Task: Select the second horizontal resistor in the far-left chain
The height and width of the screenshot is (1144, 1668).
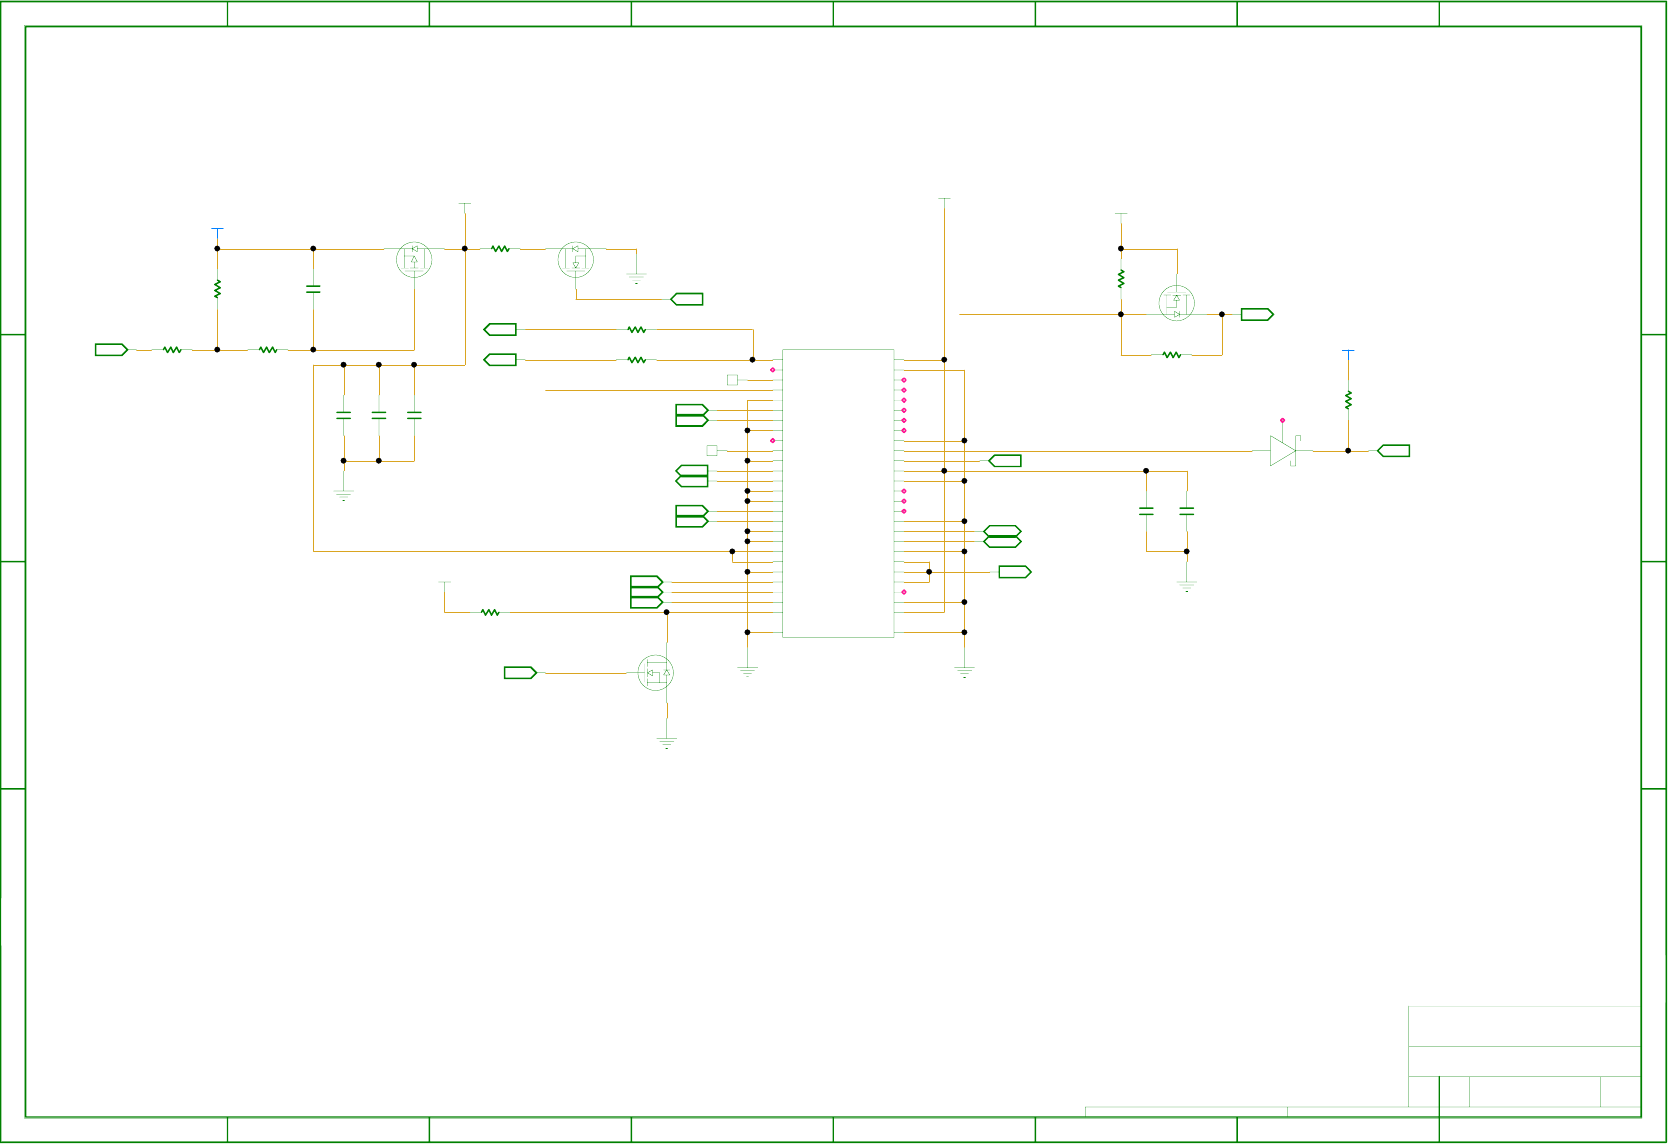Action: 268,350
